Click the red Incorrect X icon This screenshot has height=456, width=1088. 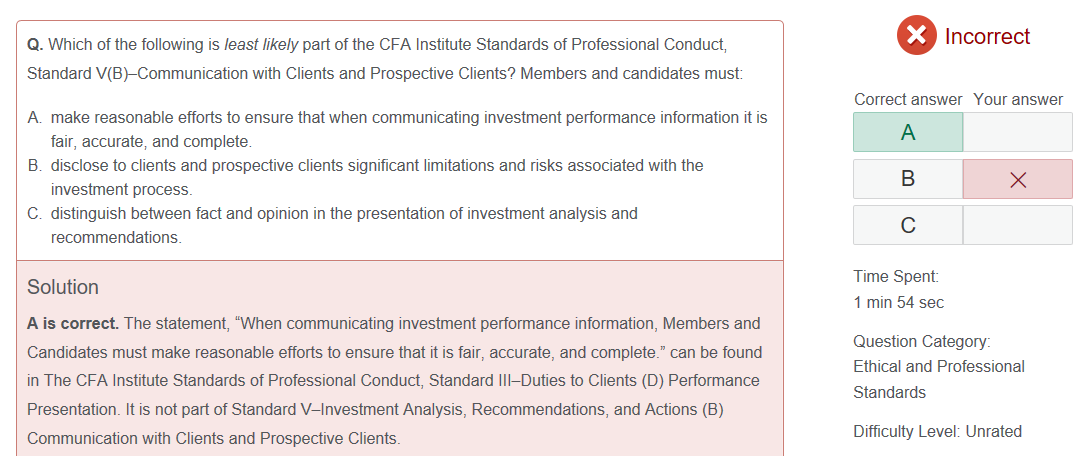click(917, 35)
